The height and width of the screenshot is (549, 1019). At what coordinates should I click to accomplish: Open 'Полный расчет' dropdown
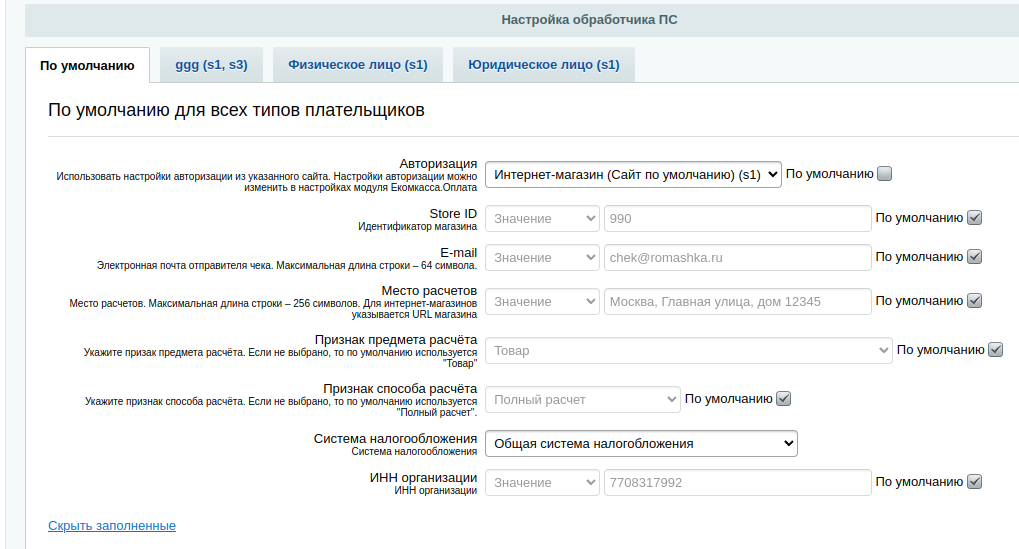click(x=582, y=400)
